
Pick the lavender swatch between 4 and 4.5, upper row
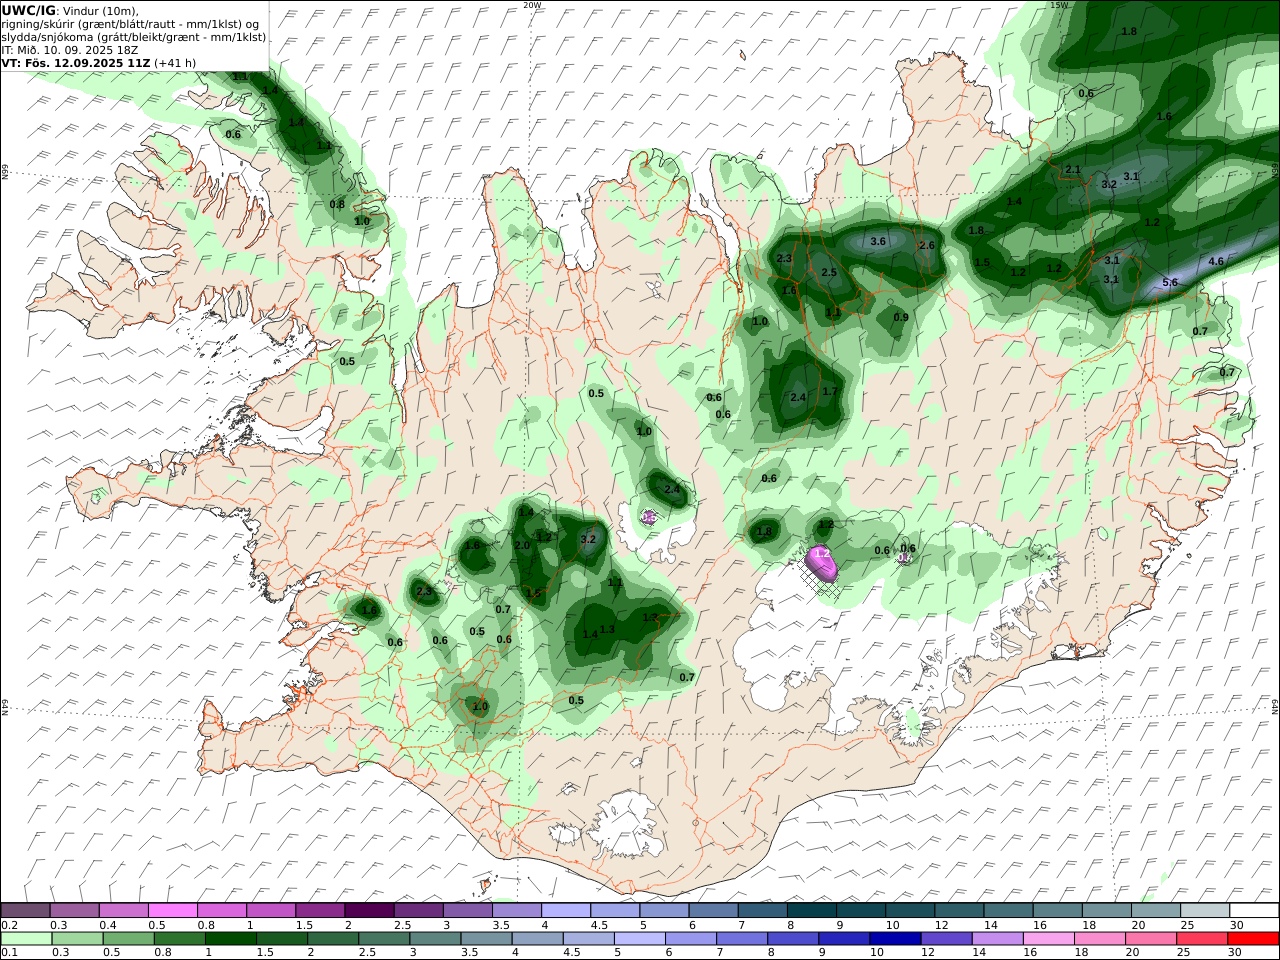[566, 911]
